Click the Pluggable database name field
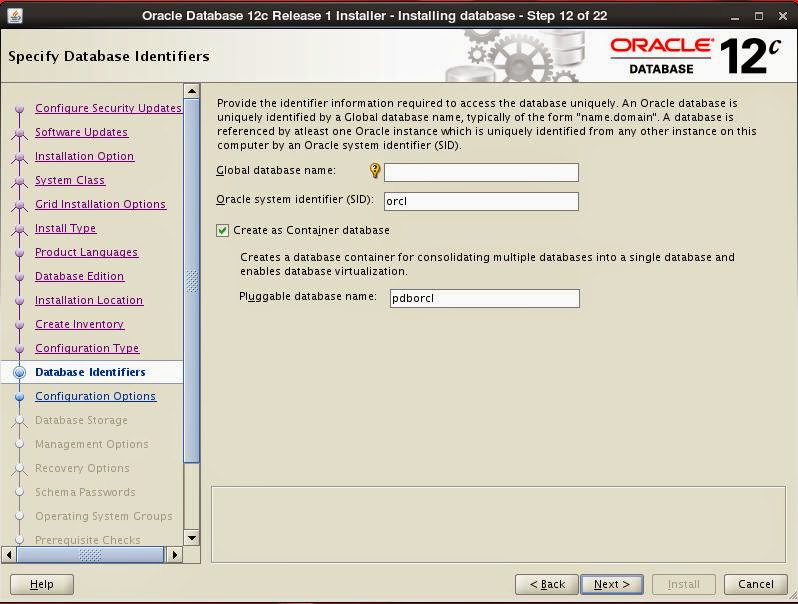Screen dimensions: 798x604 [484, 298]
